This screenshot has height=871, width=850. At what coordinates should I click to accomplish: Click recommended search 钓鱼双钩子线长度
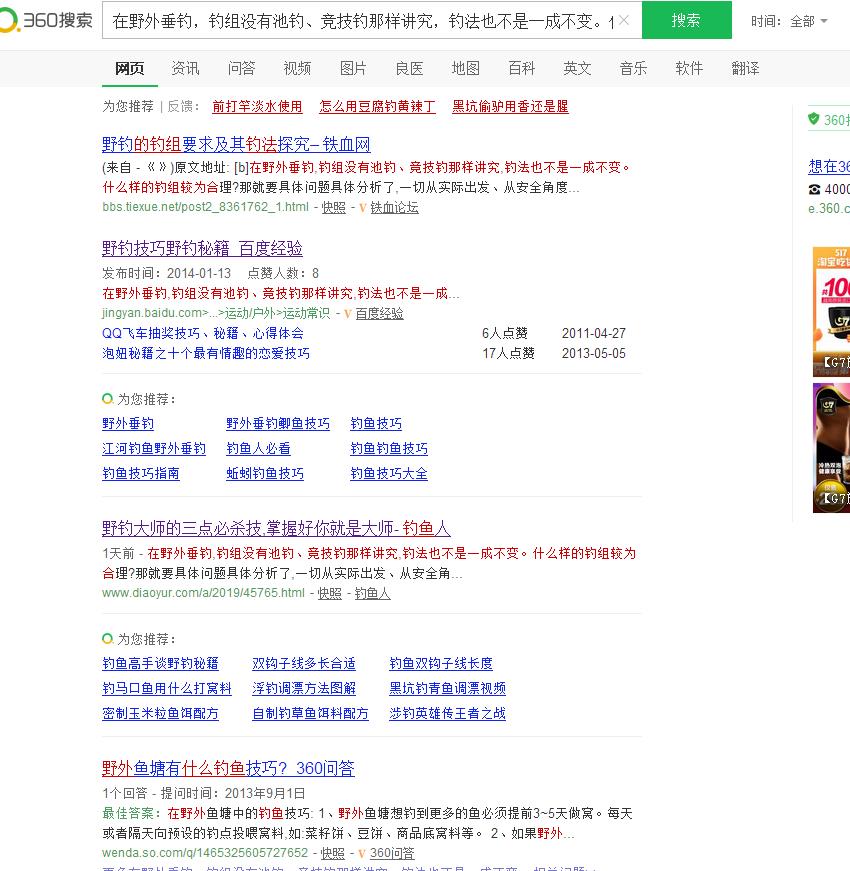click(441, 664)
